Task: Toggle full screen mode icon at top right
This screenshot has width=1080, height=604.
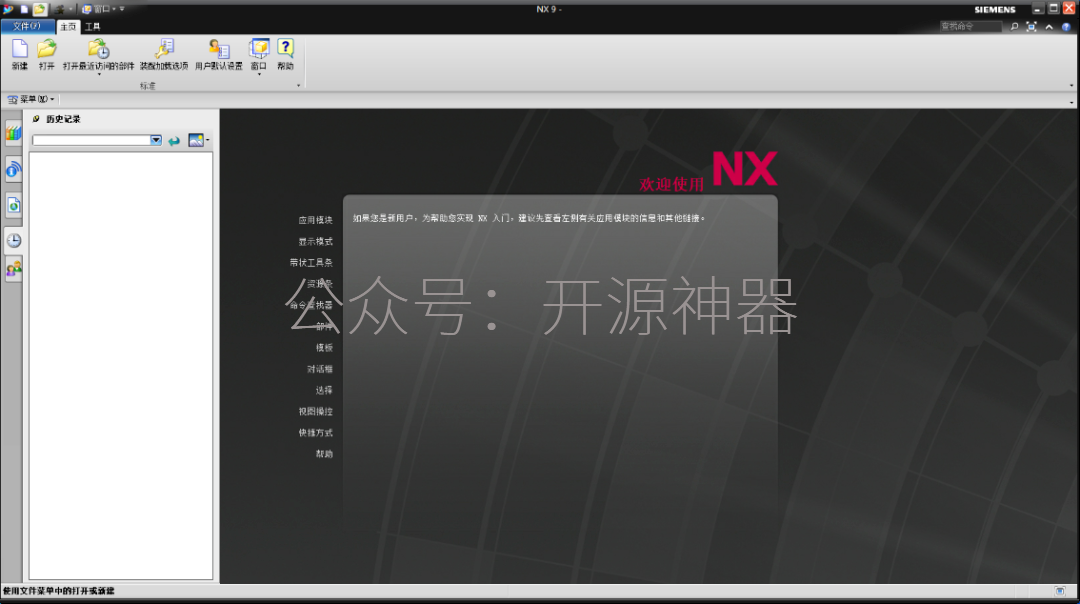Action: click(1031, 26)
